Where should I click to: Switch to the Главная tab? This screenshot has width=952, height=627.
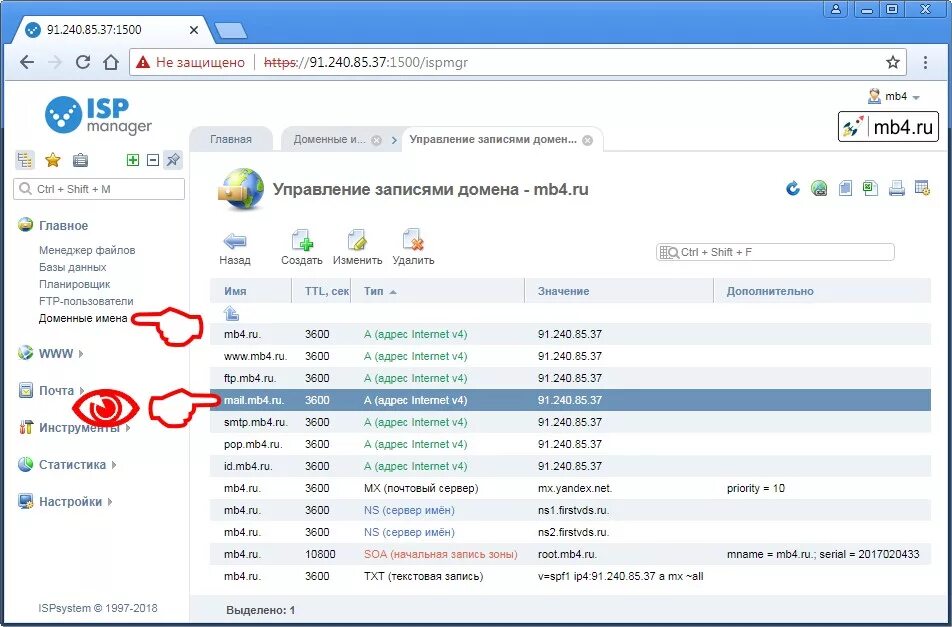pos(231,140)
